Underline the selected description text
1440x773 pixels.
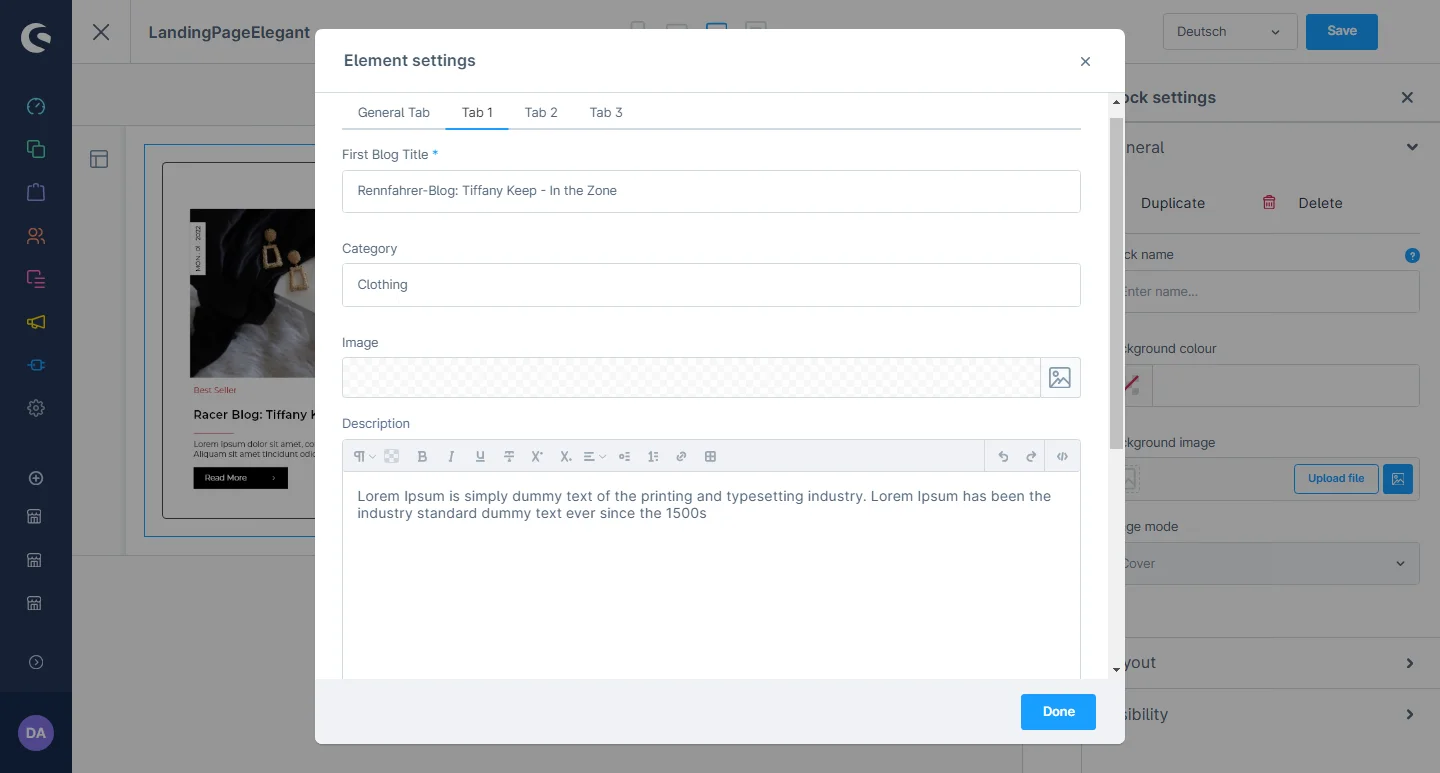coord(480,457)
